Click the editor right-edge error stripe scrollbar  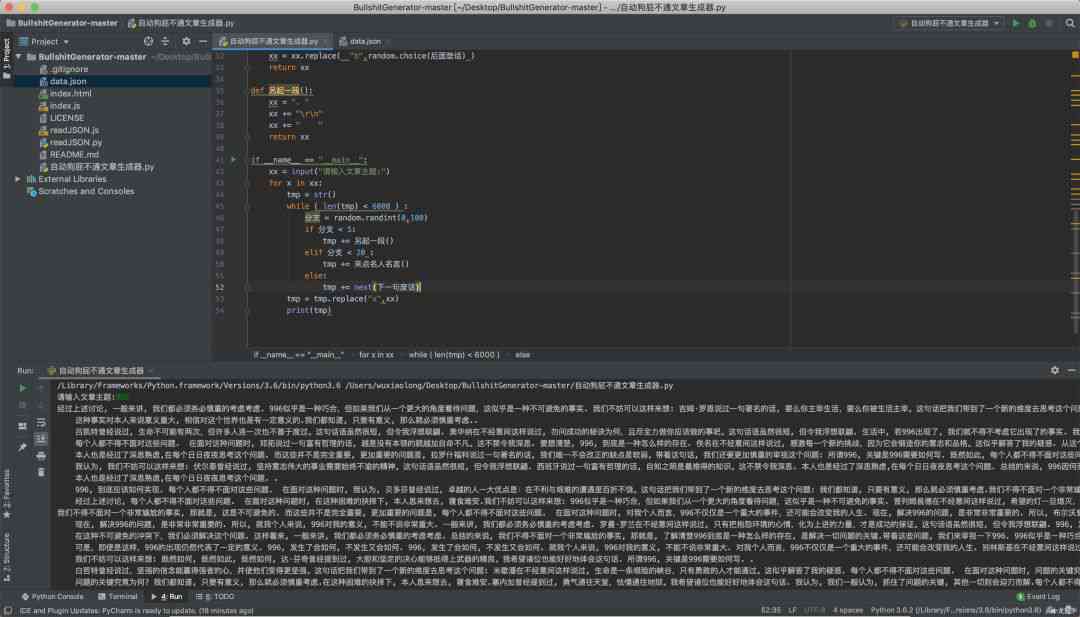(x=1075, y=200)
